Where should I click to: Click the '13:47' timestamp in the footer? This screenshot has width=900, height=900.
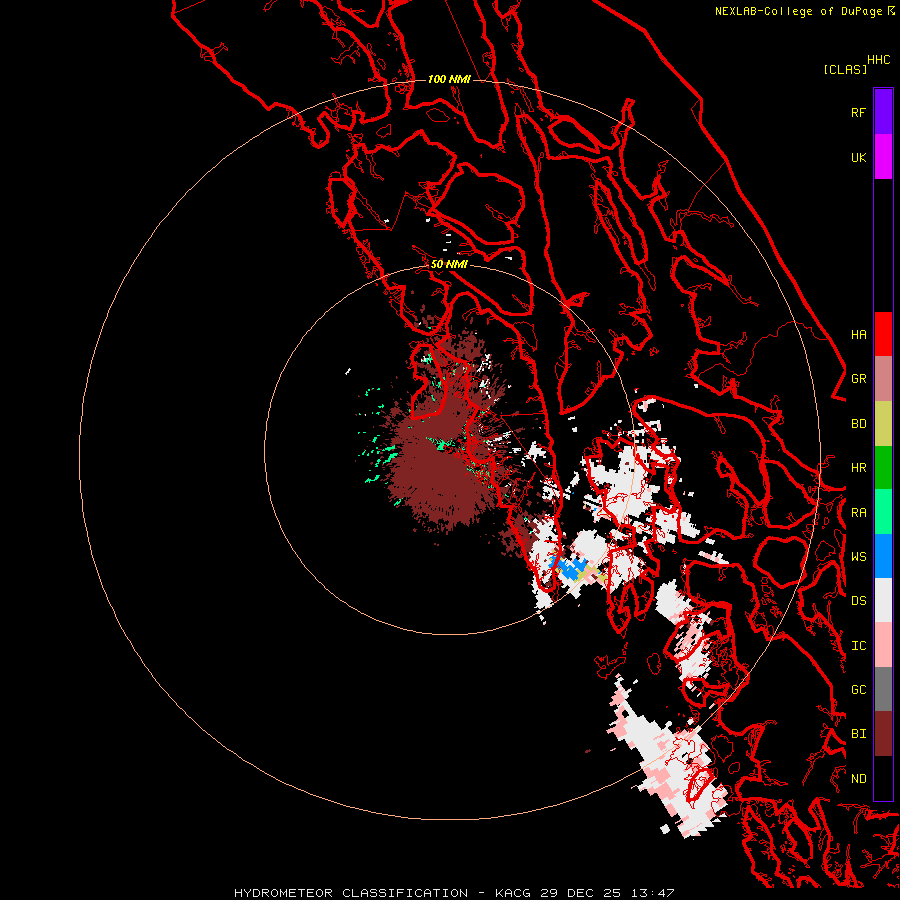click(652, 893)
